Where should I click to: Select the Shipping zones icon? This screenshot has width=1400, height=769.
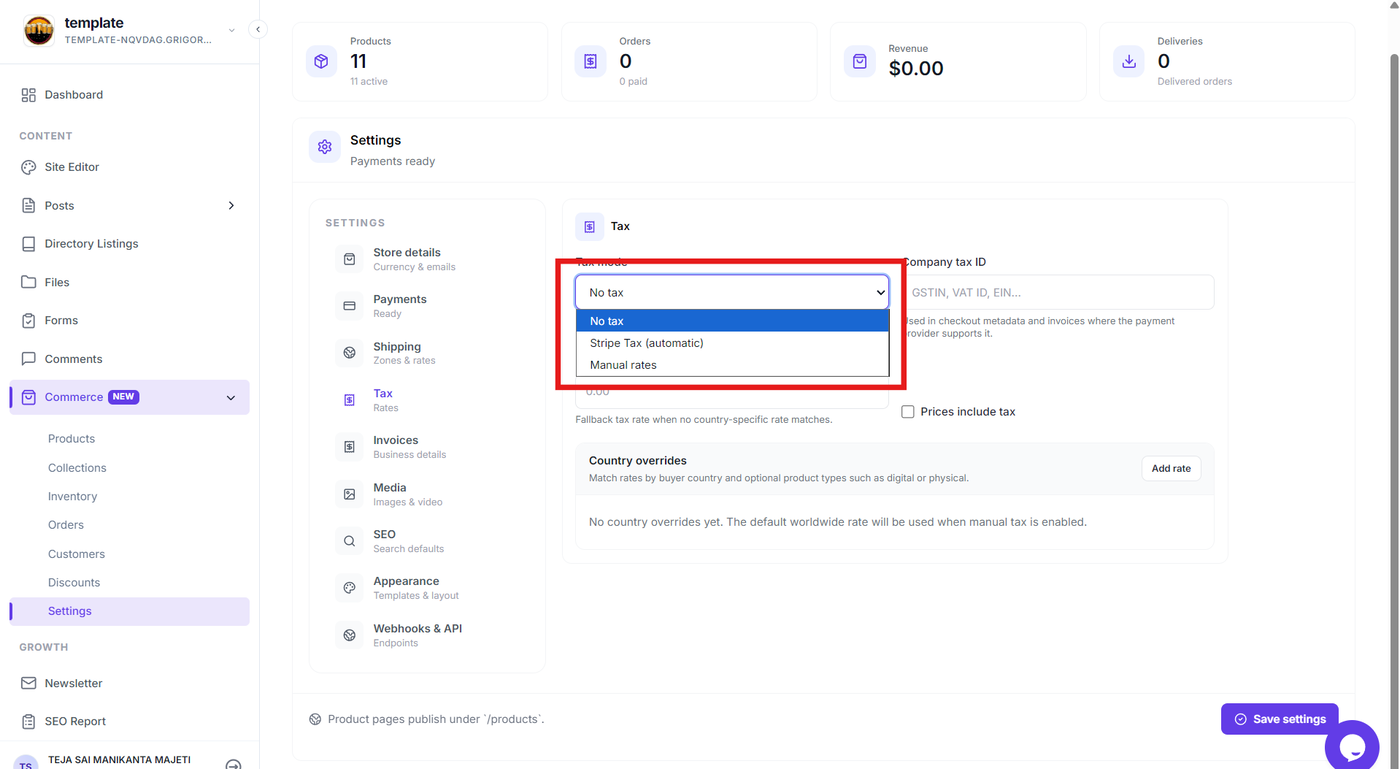349,353
